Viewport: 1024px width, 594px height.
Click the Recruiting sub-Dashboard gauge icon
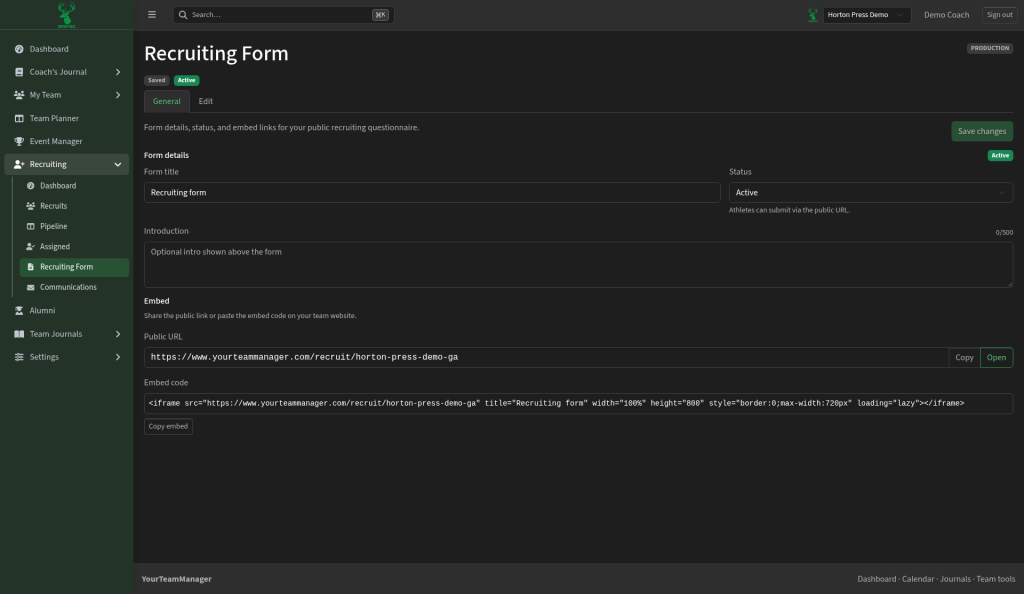[31, 186]
